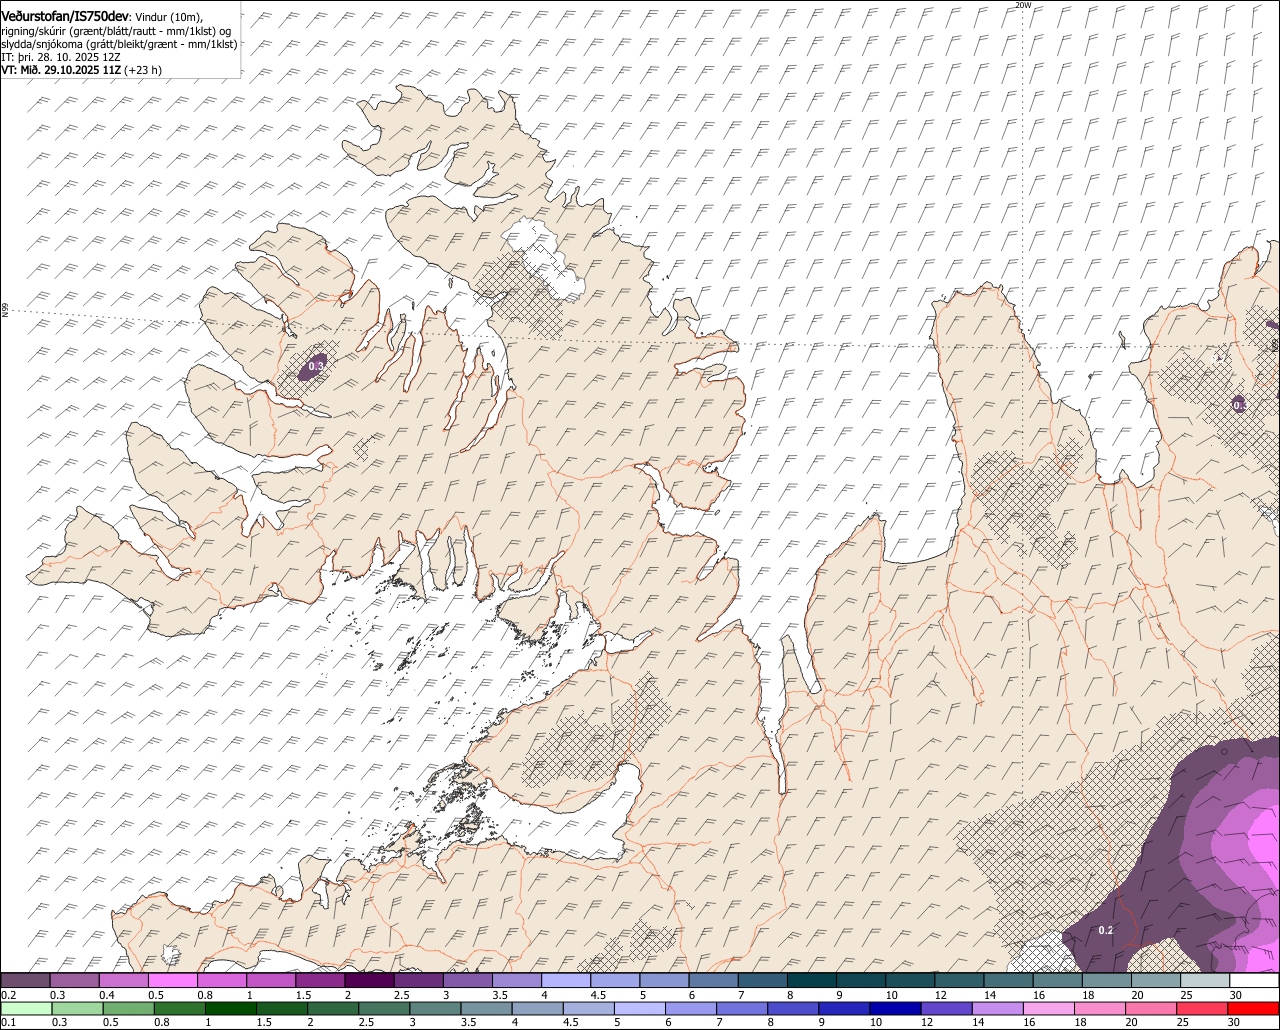
Task: Click the 0.3 precipitation label in Westfjords
Action: 316,367
